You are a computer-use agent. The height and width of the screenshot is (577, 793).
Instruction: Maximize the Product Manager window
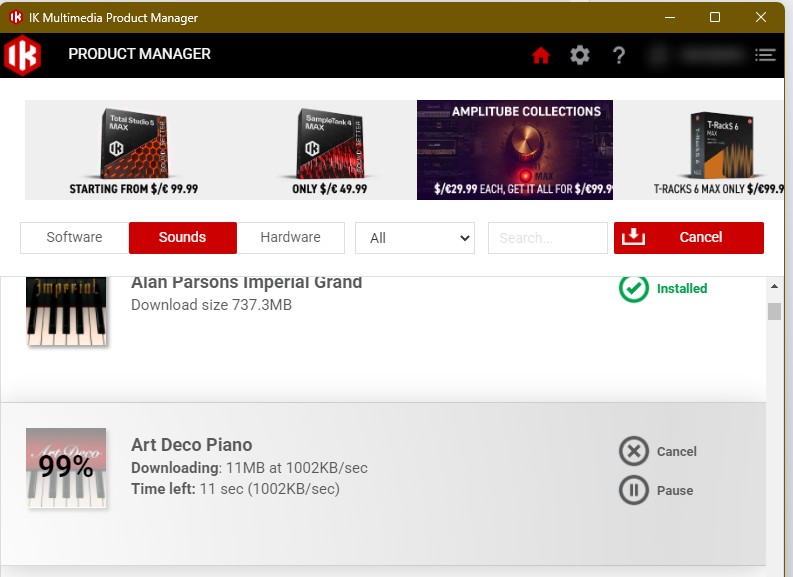coord(715,17)
